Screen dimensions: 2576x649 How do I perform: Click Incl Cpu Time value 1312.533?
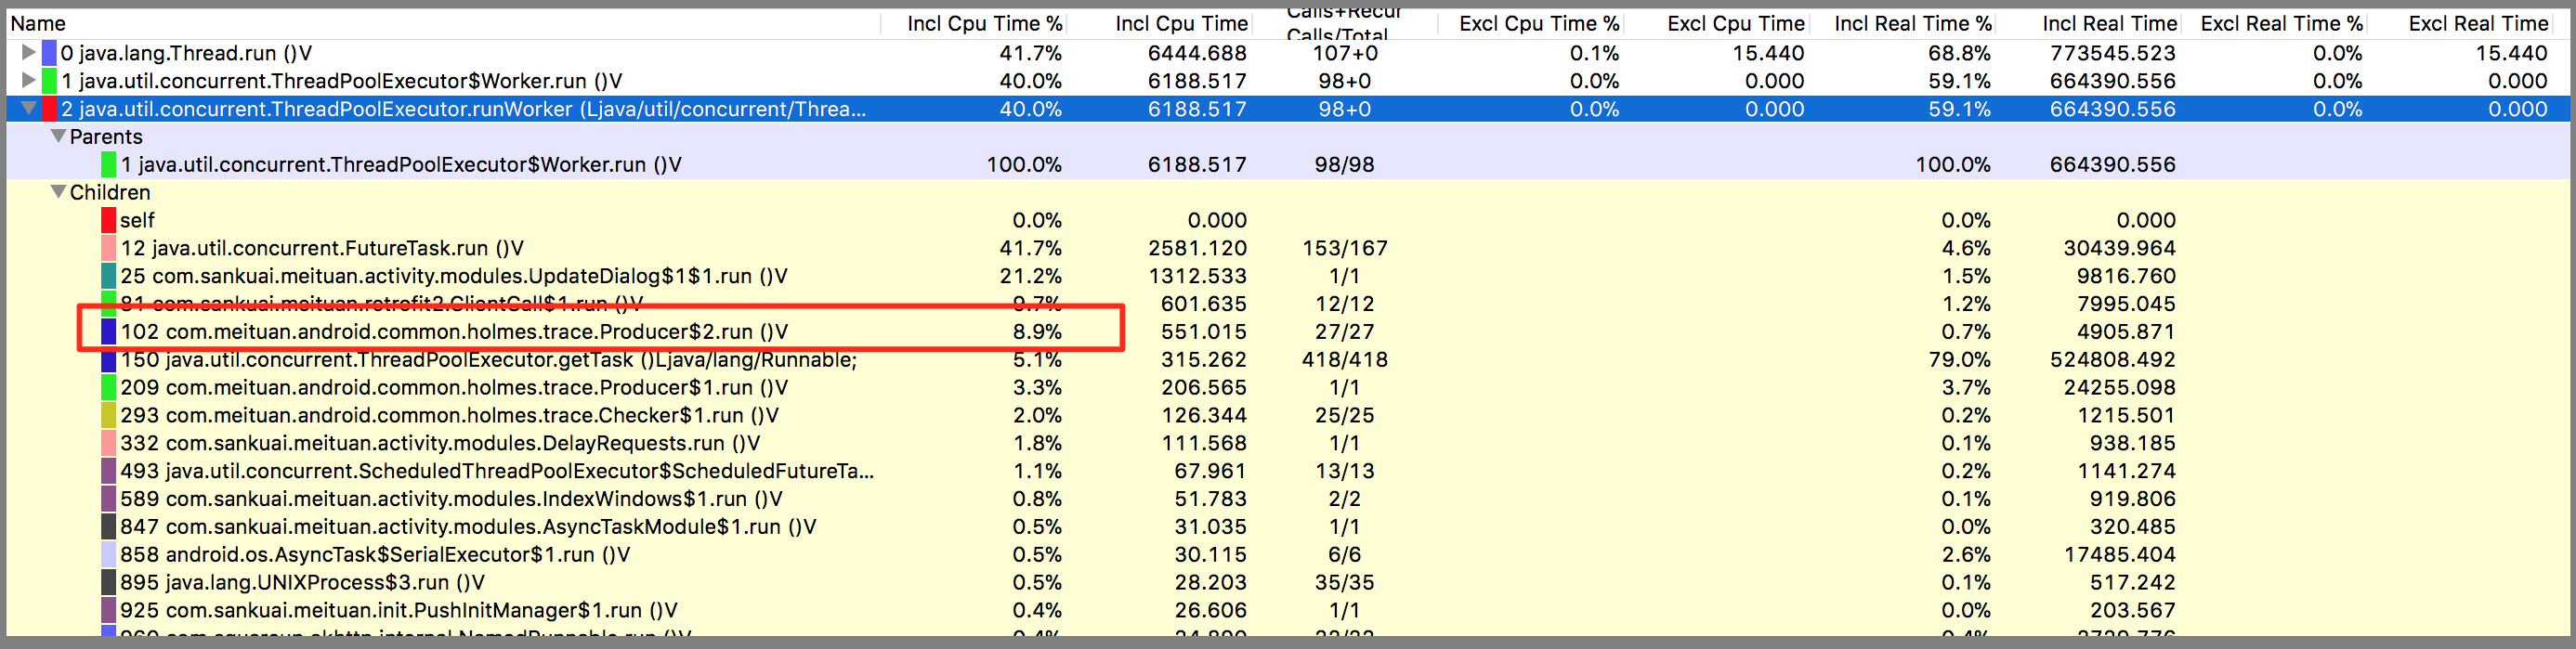pyautogui.click(x=1197, y=276)
